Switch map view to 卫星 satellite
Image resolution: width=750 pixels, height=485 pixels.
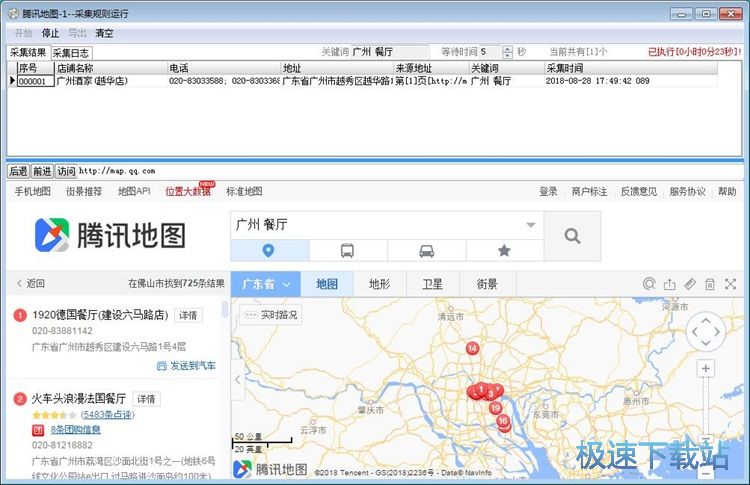[432, 284]
